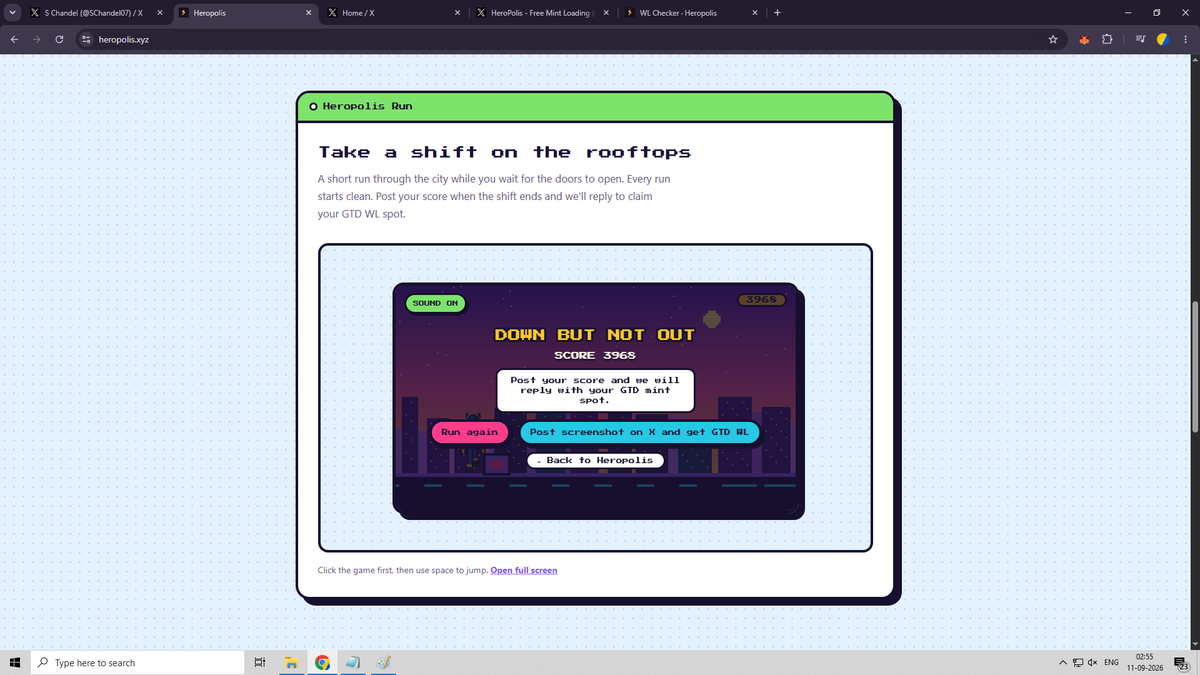Click the Take a shift on the rooftops heading
This screenshot has width=1200, height=675.
504,152
